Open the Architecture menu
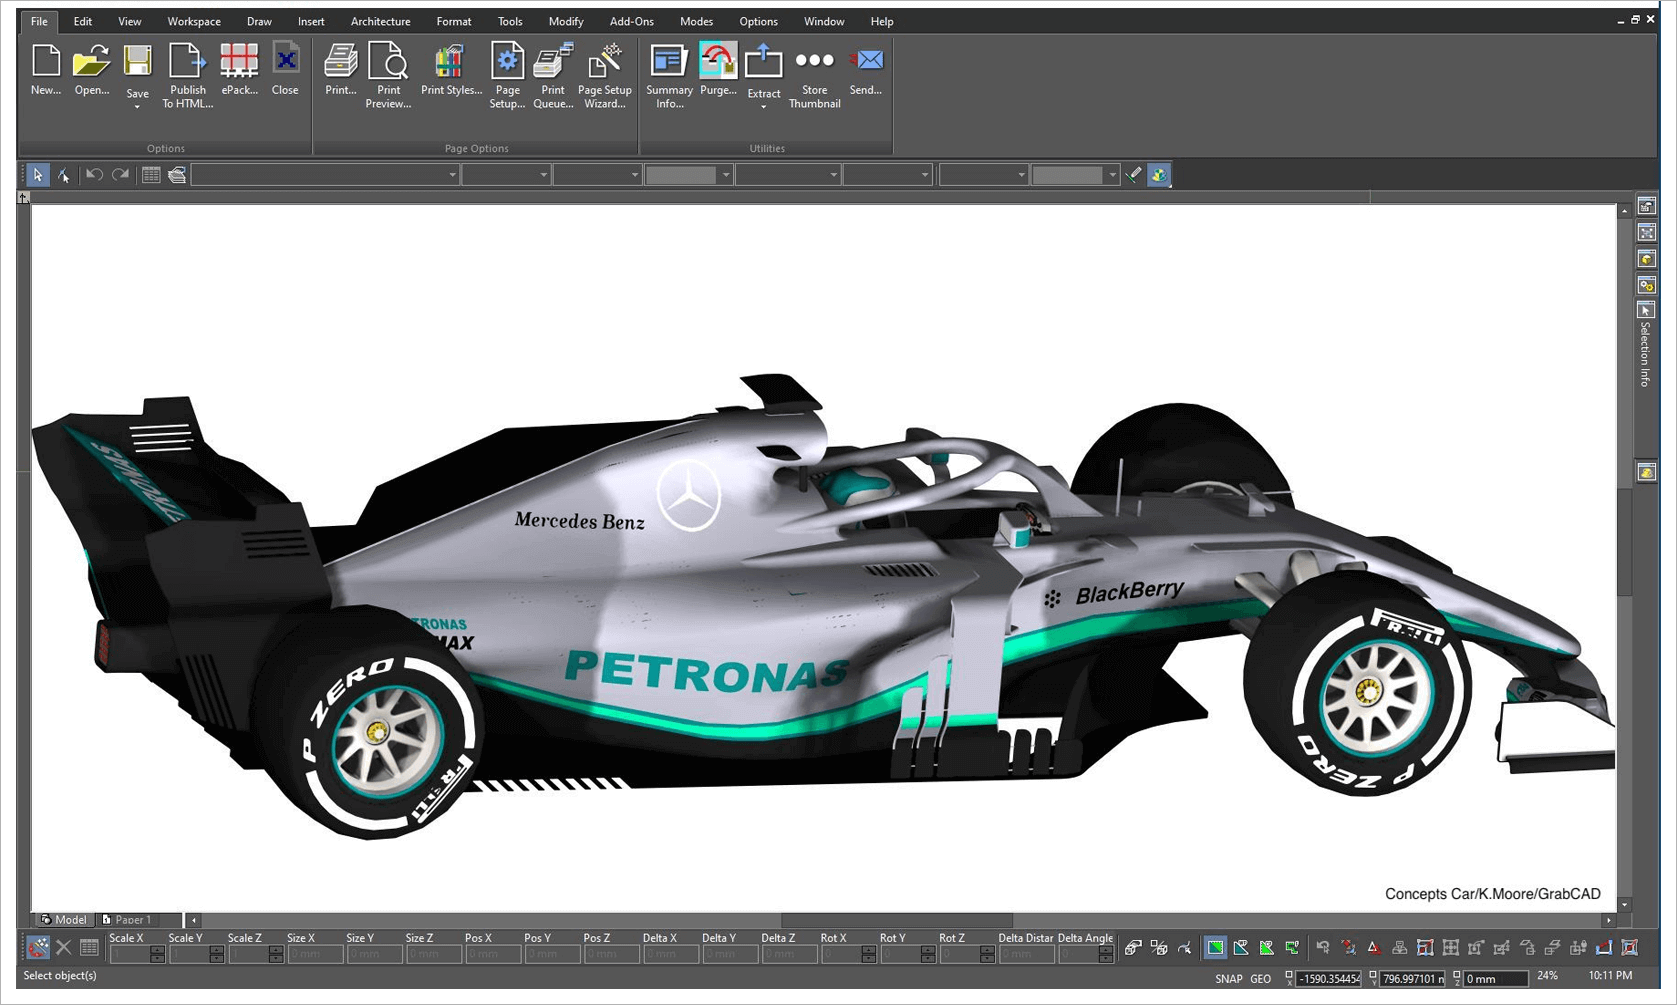This screenshot has height=1005, width=1677. click(380, 21)
